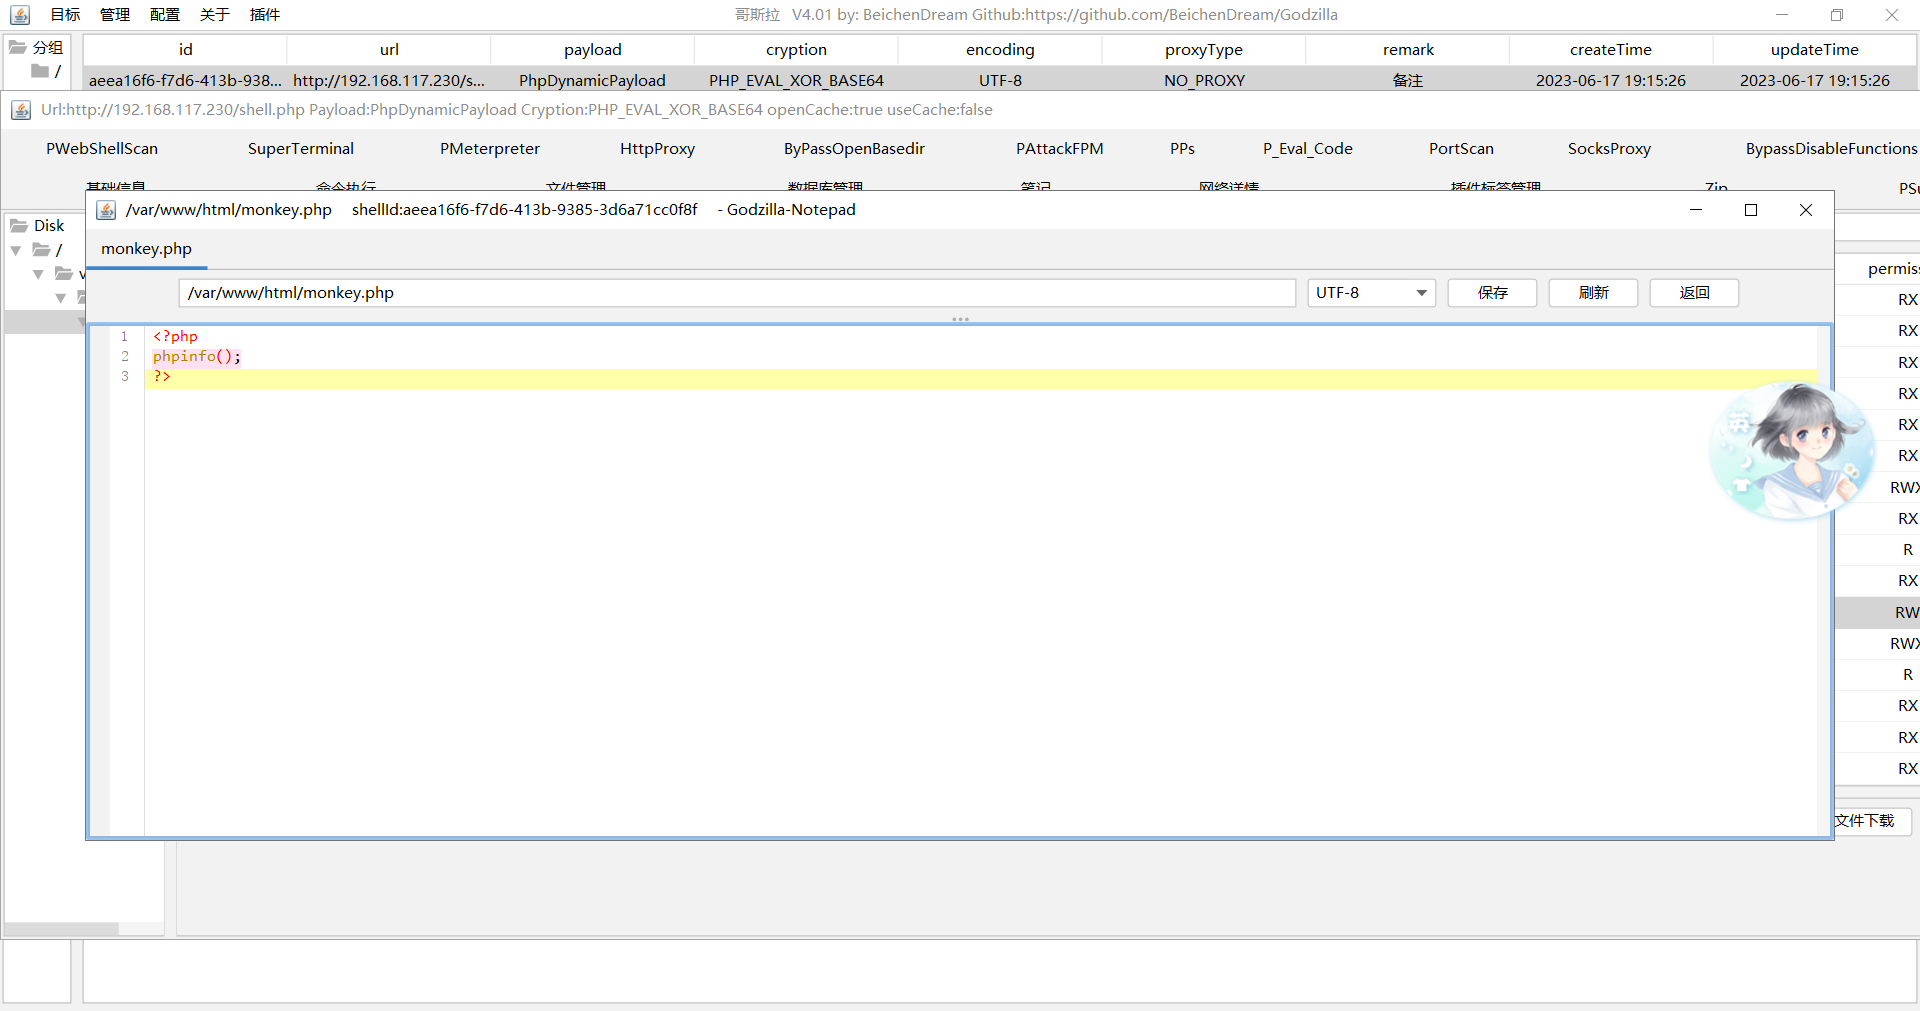Image resolution: width=1920 pixels, height=1011 pixels.
Task: Select the Disk folder icon in file tree
Action: [x=19, y=226]
